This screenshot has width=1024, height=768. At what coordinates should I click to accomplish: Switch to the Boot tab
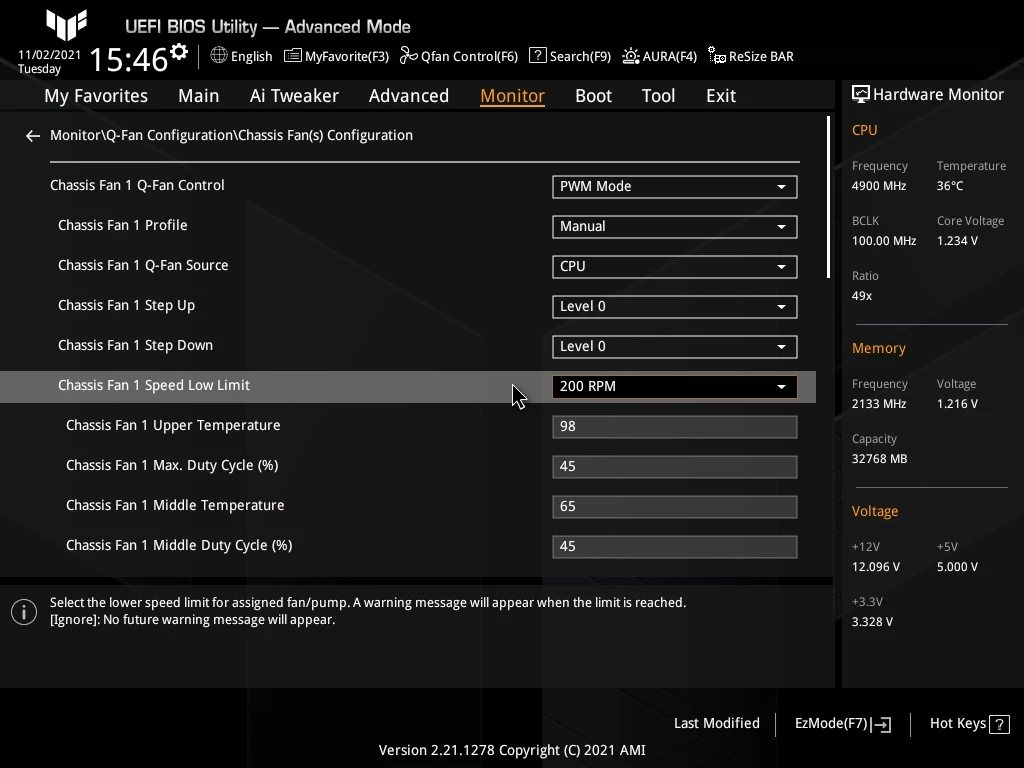click(594, 96)
